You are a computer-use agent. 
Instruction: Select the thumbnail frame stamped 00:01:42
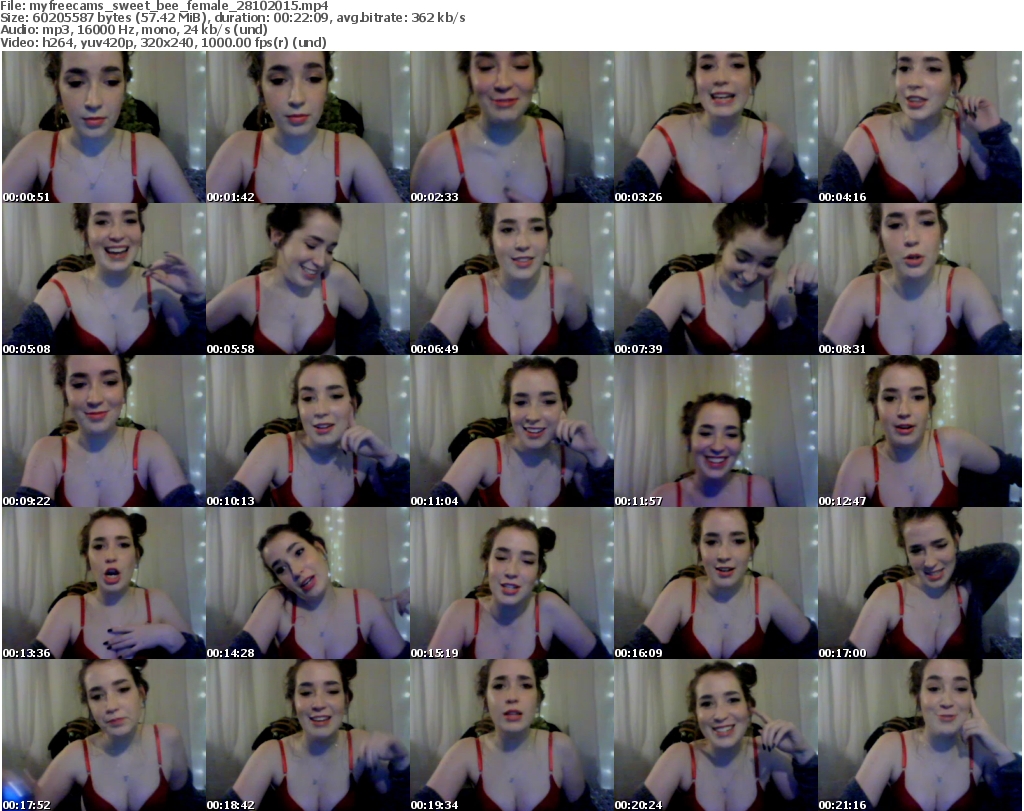tap(308, 127)
